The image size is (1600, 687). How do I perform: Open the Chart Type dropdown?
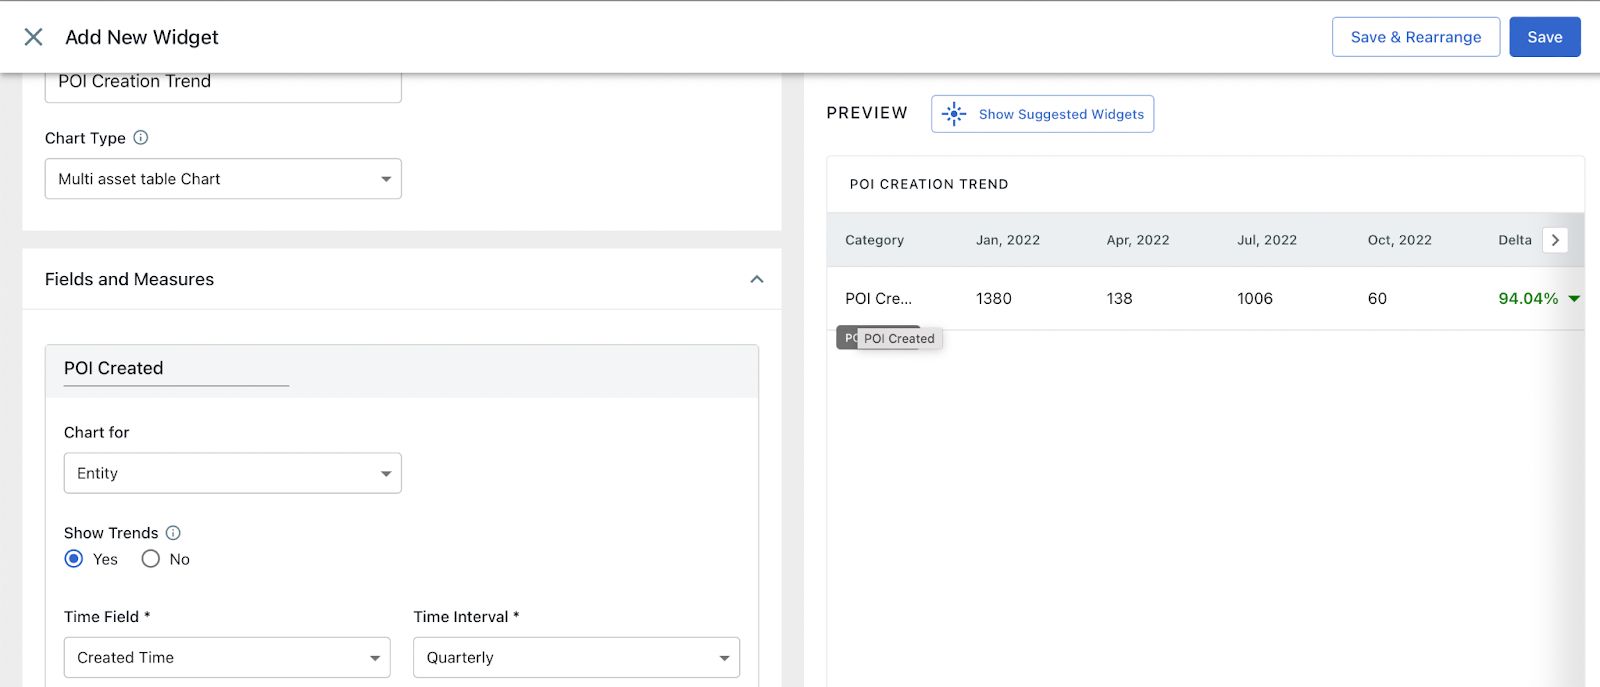(223, 179)
